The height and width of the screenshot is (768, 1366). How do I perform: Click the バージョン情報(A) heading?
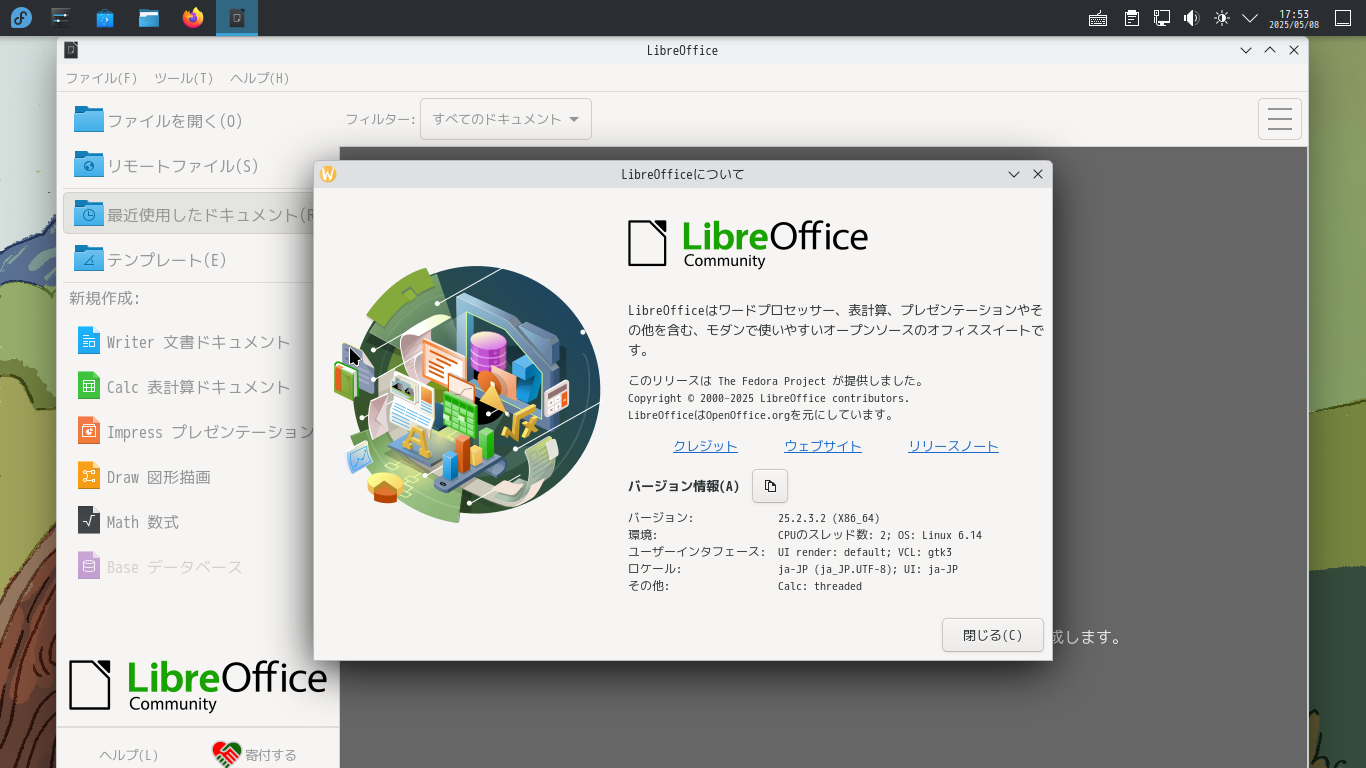click(684, 486)
